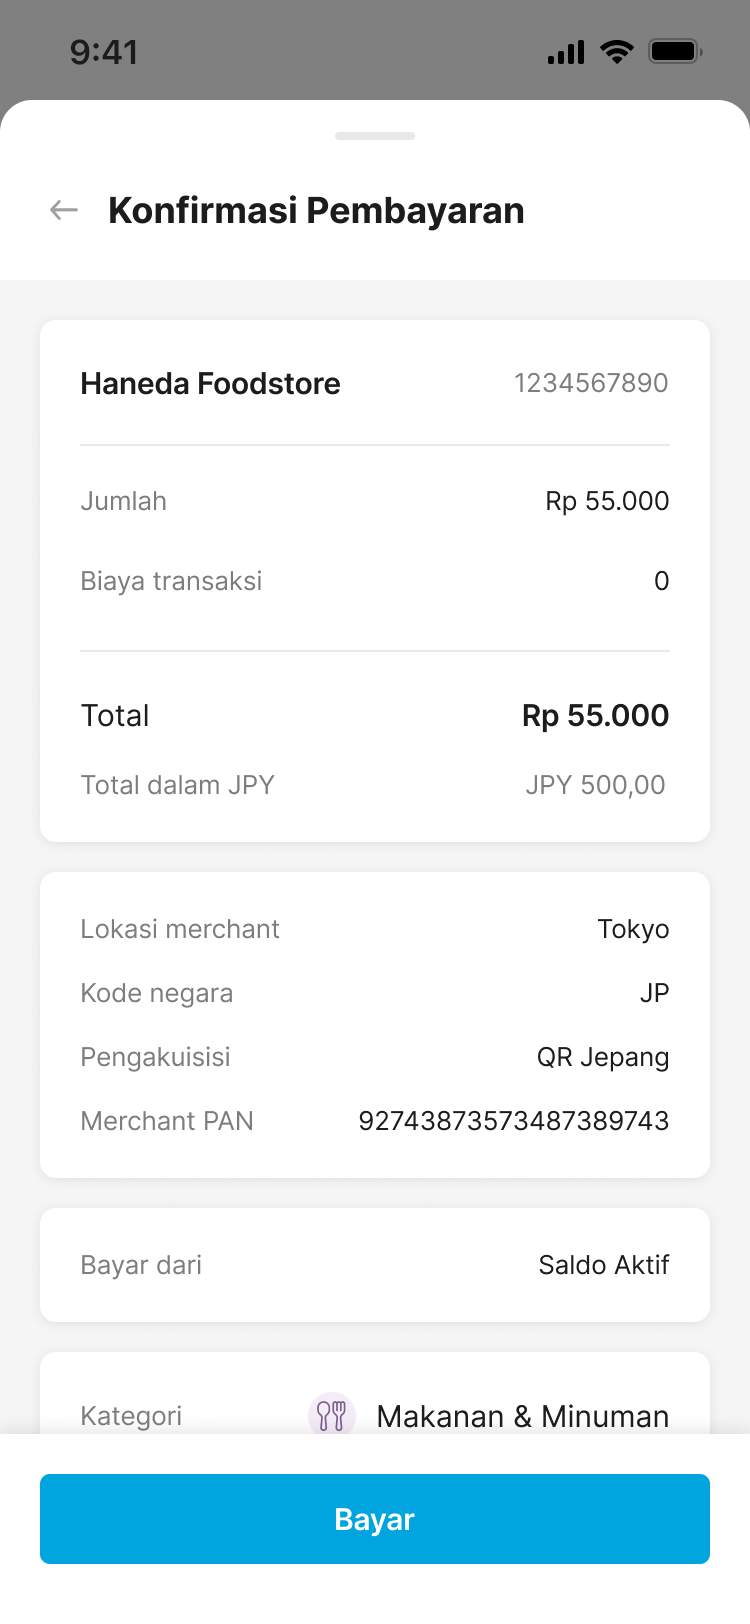750x1624 pixels.
Task: Select the Konfirmasi Pembayaran title
Action: 316,211
